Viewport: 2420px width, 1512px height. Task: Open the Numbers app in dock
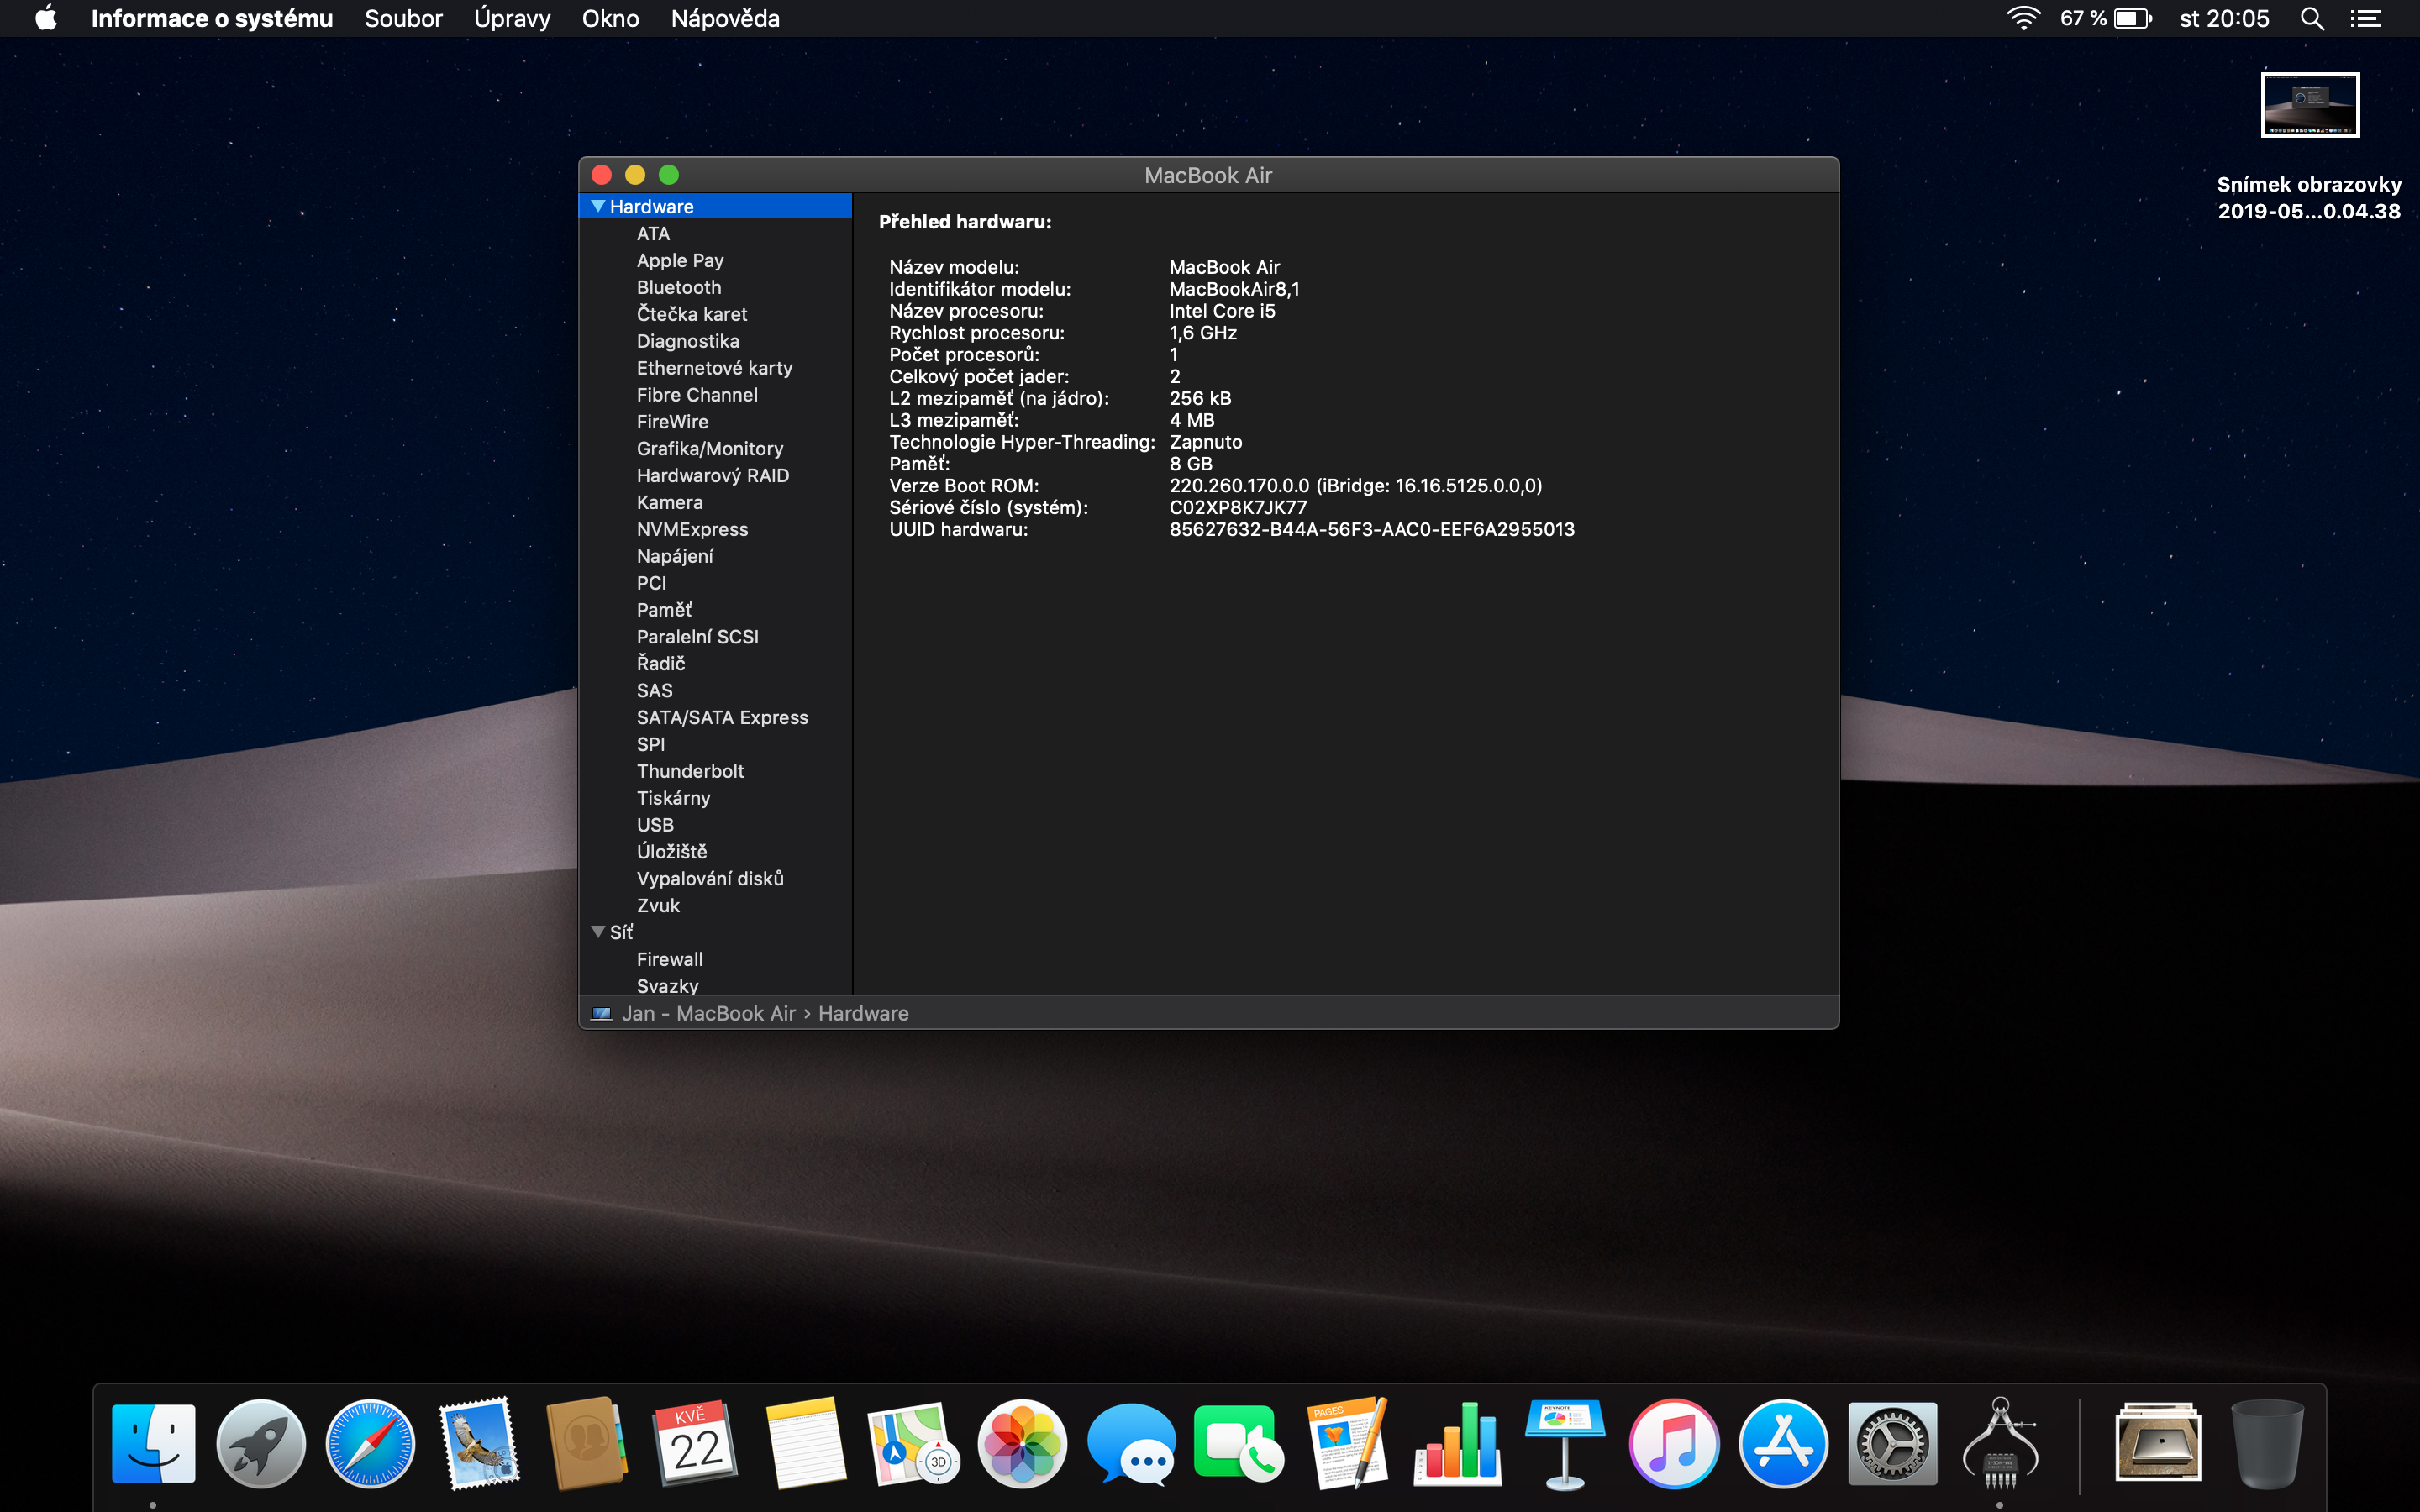(x=1457, y=1444)
